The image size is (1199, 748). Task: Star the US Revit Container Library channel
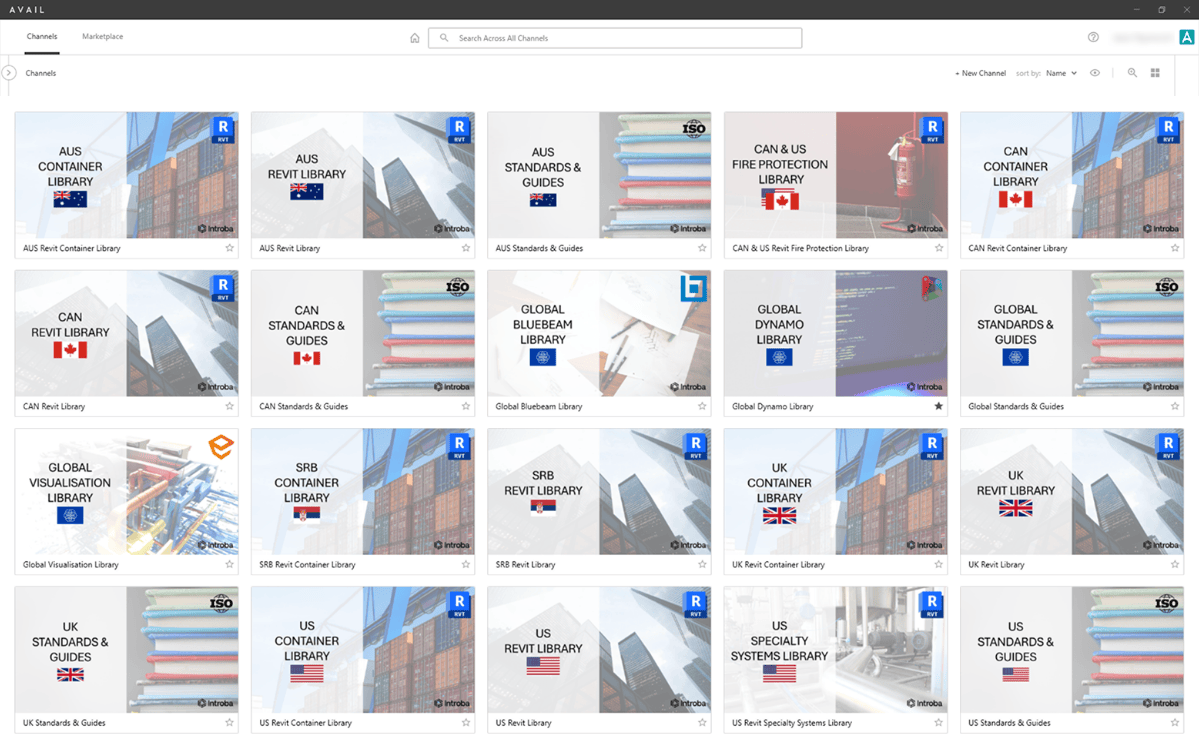(x=466, y=723)
